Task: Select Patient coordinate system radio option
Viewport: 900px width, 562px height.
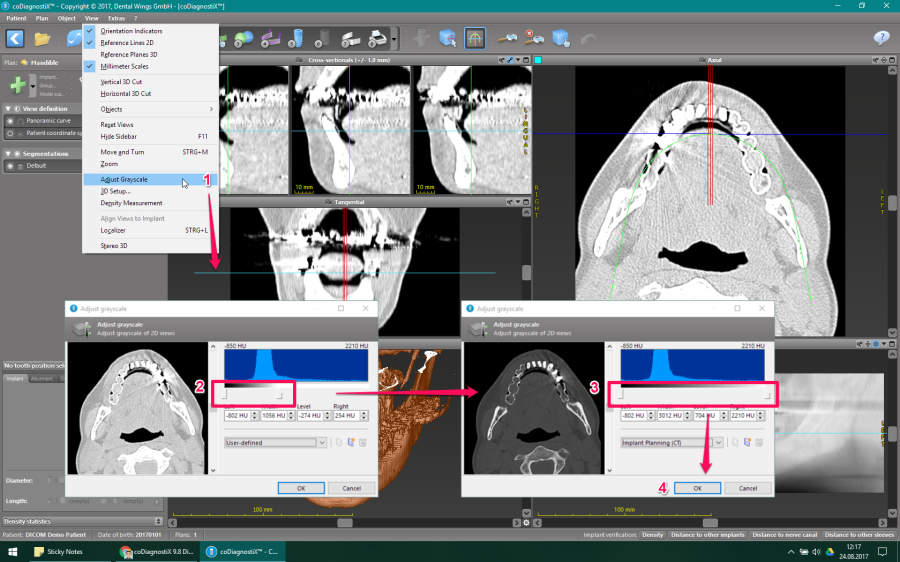Action: click(10, 133)
